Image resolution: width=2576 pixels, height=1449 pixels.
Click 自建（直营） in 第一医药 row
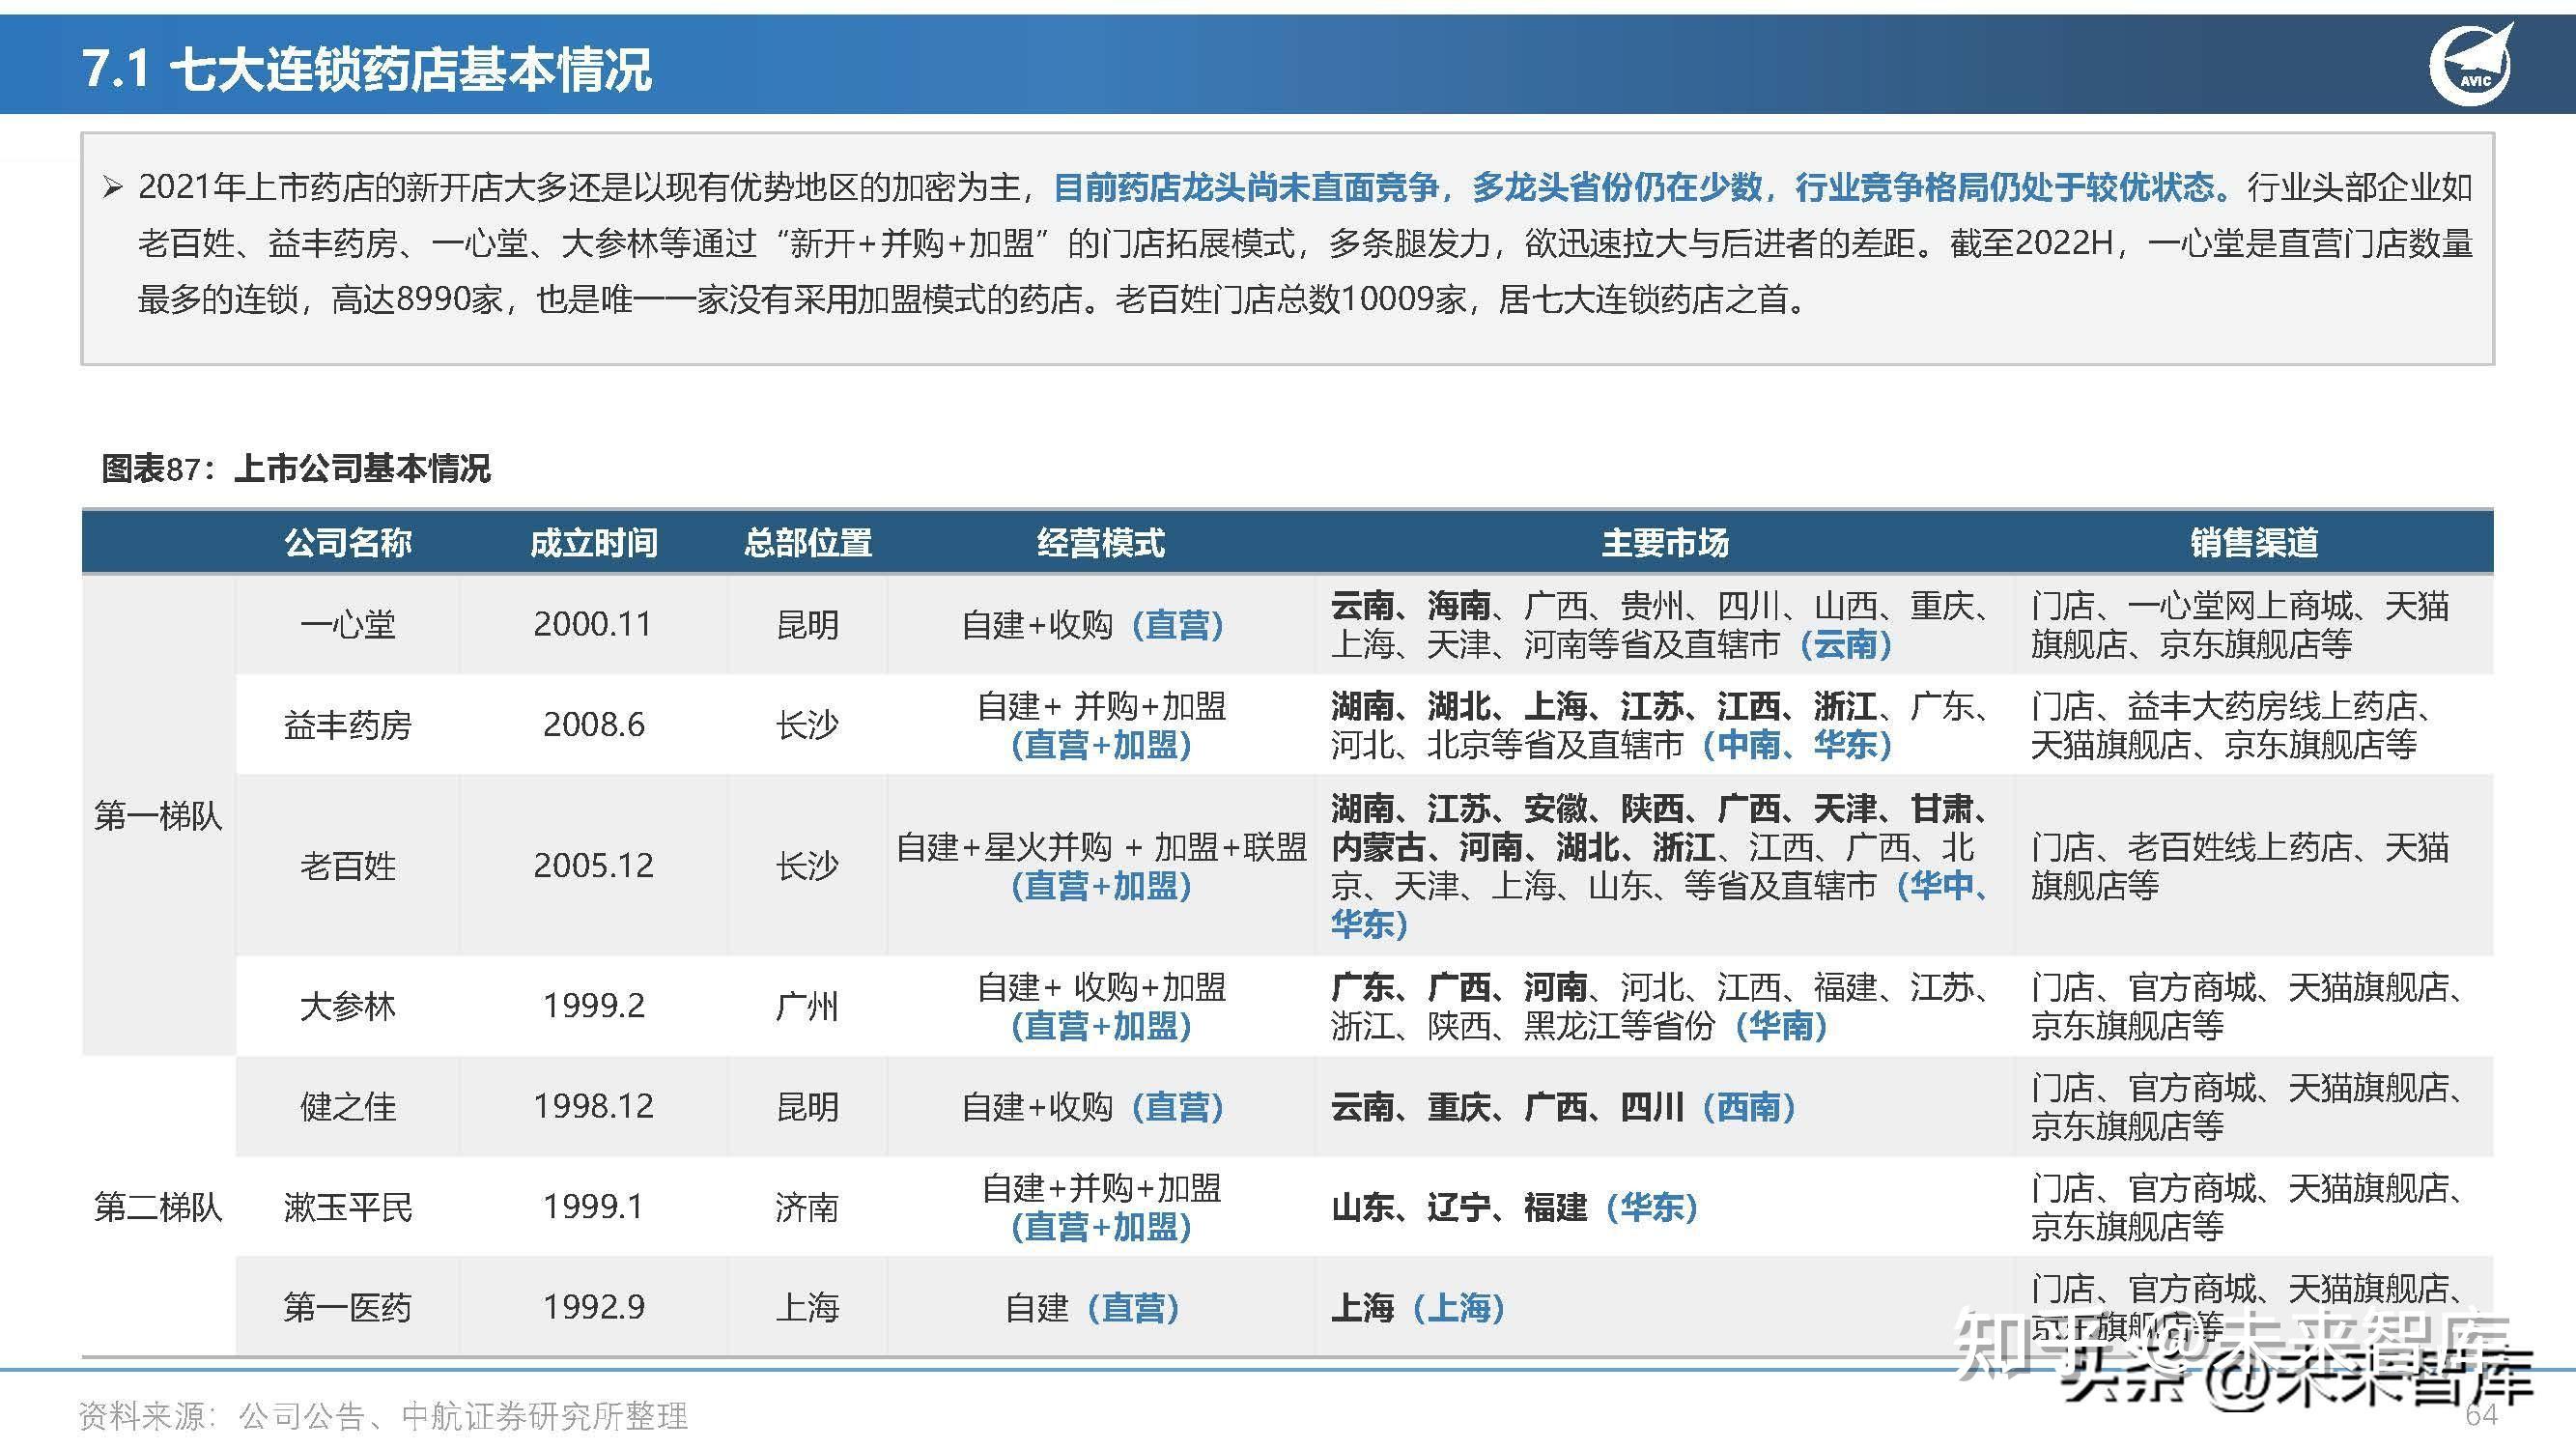coord(1092,1307)
